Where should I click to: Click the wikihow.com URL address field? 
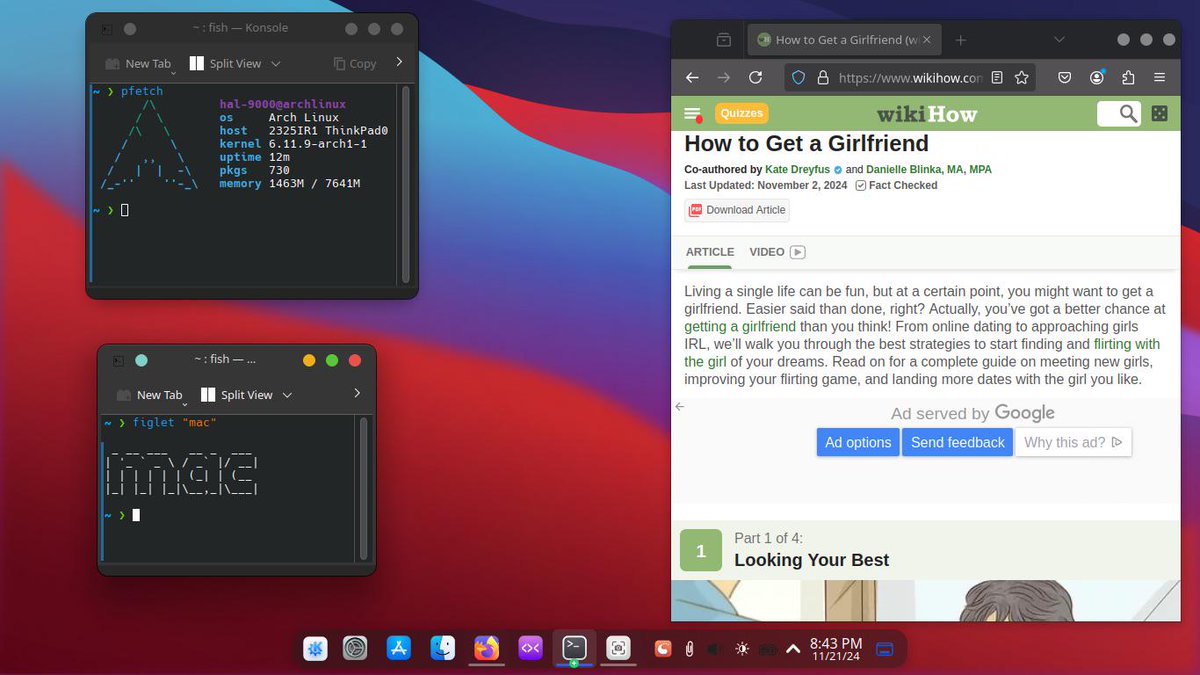(x=910, y=77)
